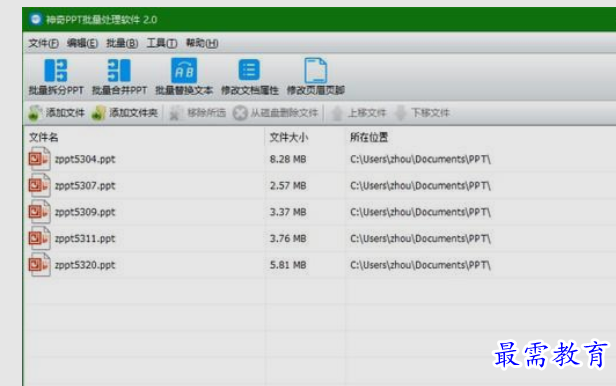Open the 工具(T) menu

161,43
